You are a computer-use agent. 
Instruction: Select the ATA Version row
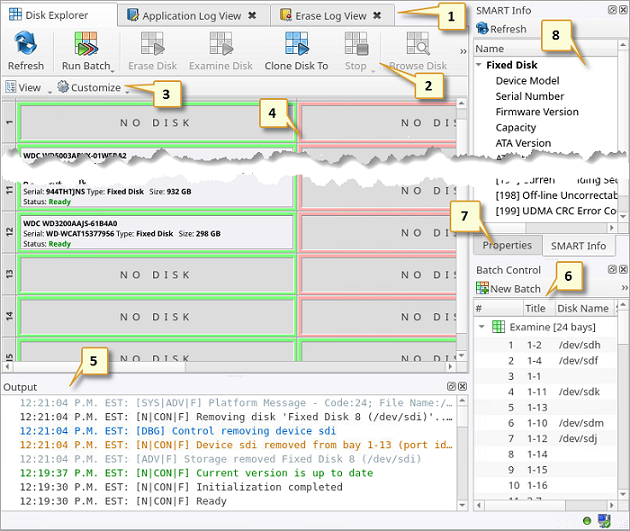click(x=545, y=143)
